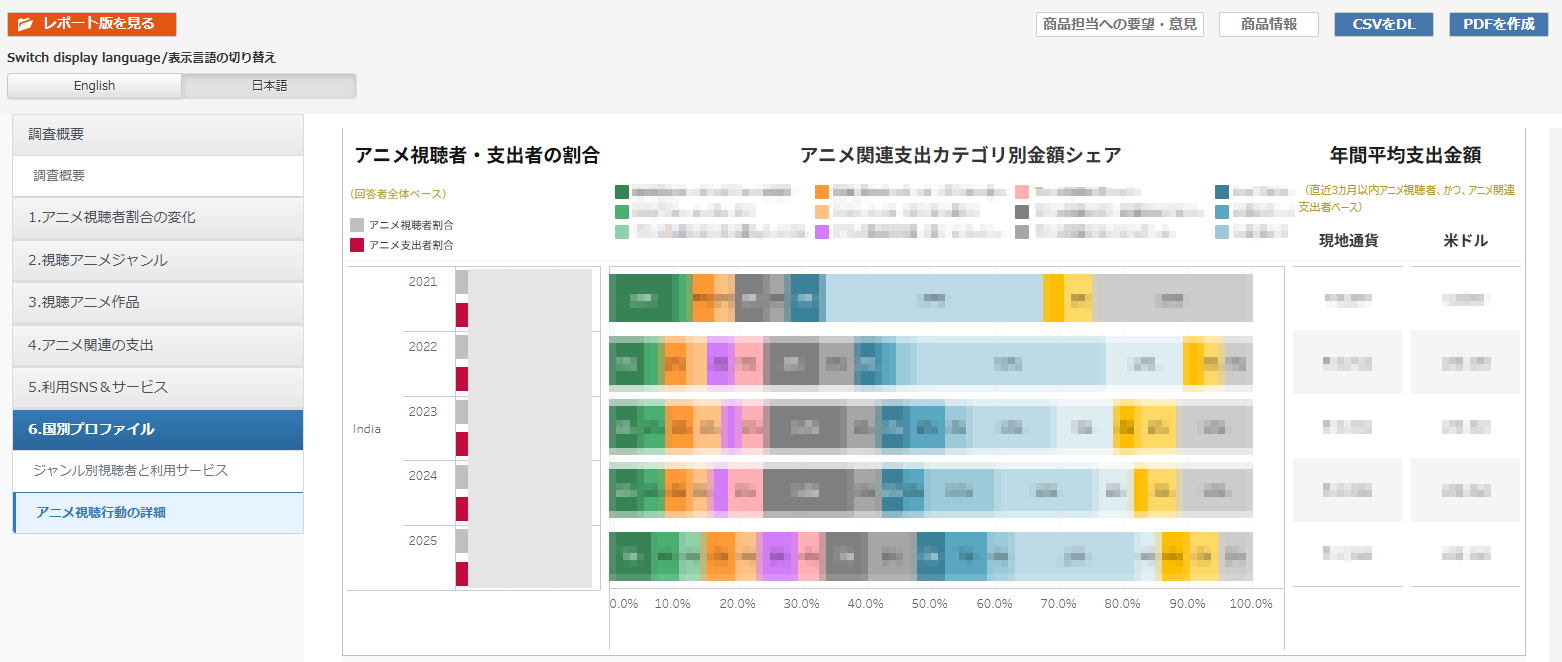Image resolution: width=1562 pixels, height=662 pixels.
Task: Click the pink legend swatch
Action: tap(1022, 192)
